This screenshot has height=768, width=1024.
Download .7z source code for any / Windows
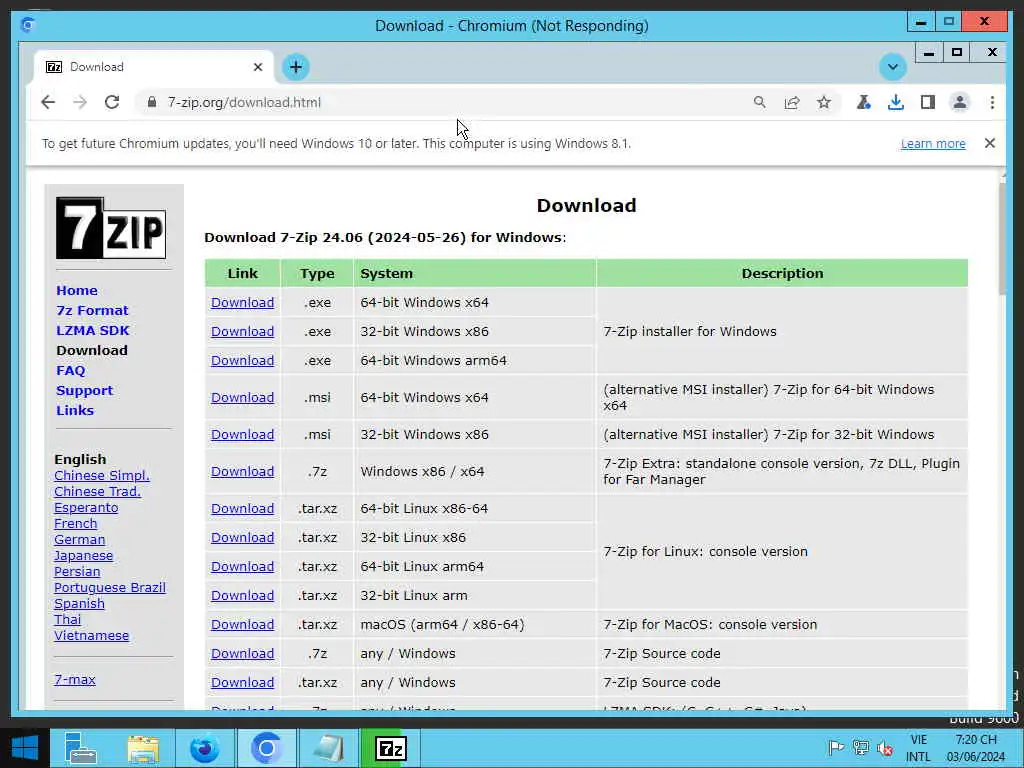point(242,654)
